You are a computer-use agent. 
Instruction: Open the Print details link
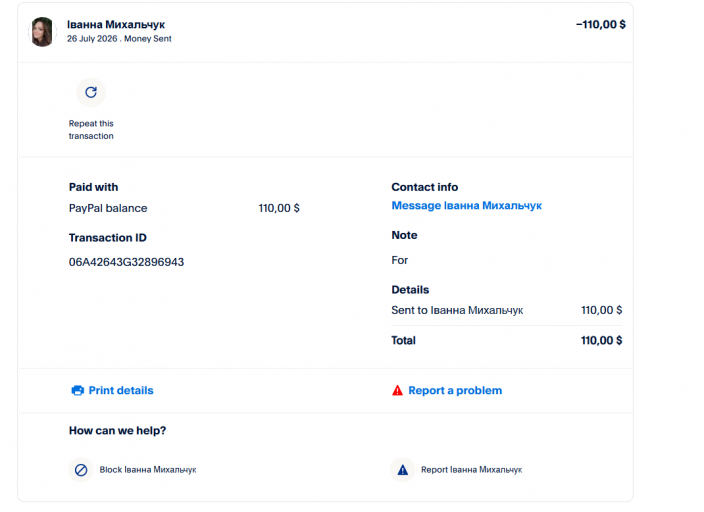[121, 390]
